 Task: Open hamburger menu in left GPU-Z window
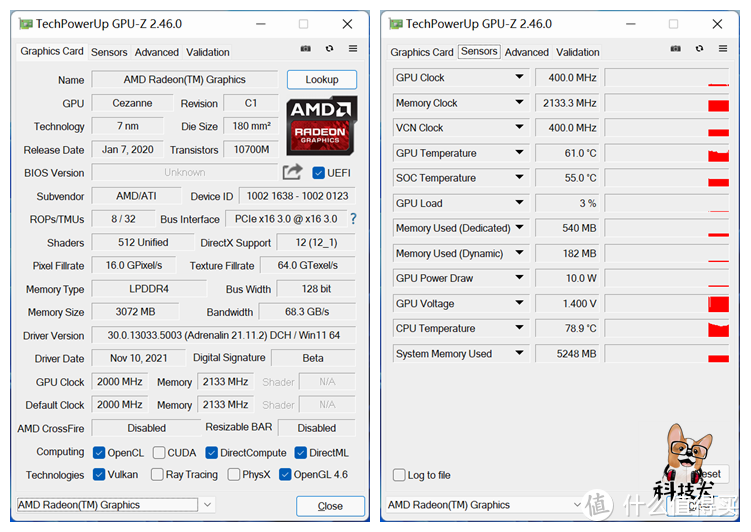pyautogui.click(x=353, y=48)
